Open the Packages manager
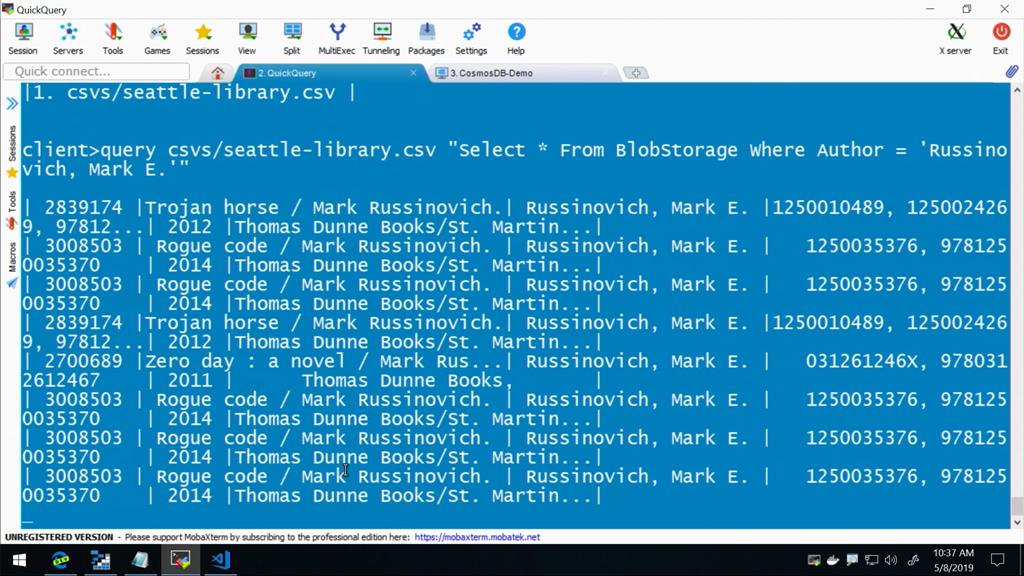Viewport: 1024px width, 576px height. (x=426, y=39)
